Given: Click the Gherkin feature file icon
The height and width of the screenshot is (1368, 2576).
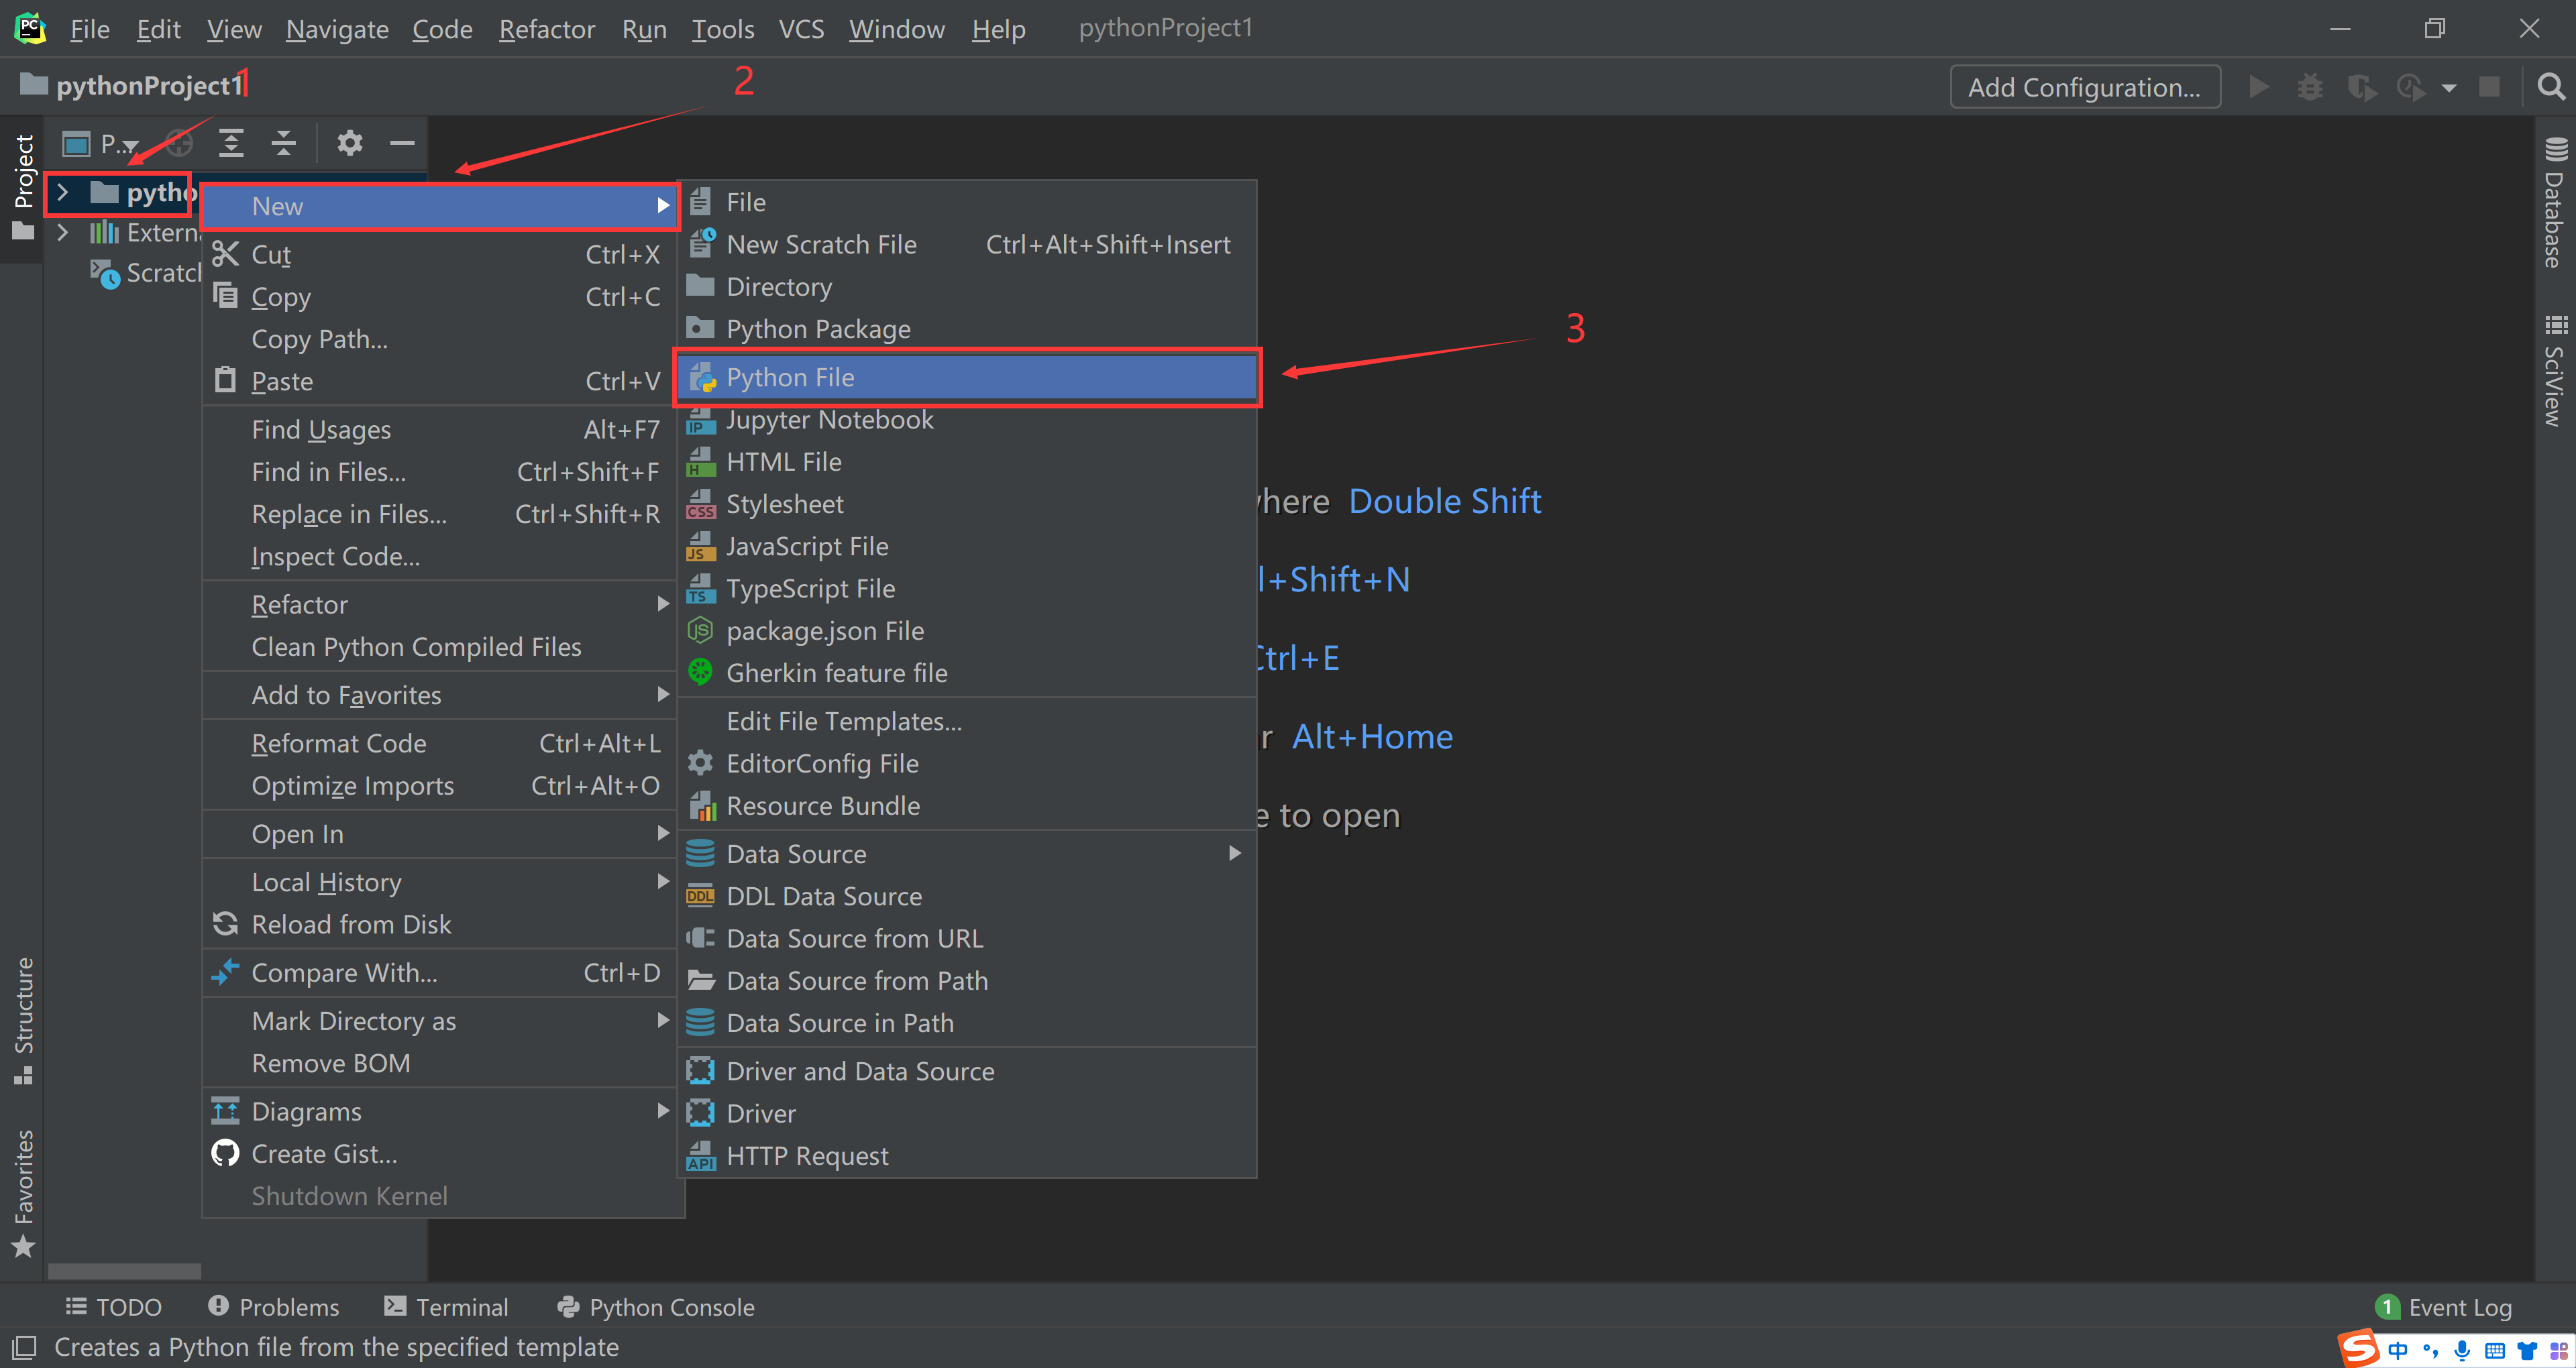Looking at the screenshot, I should tap(700, 673).
